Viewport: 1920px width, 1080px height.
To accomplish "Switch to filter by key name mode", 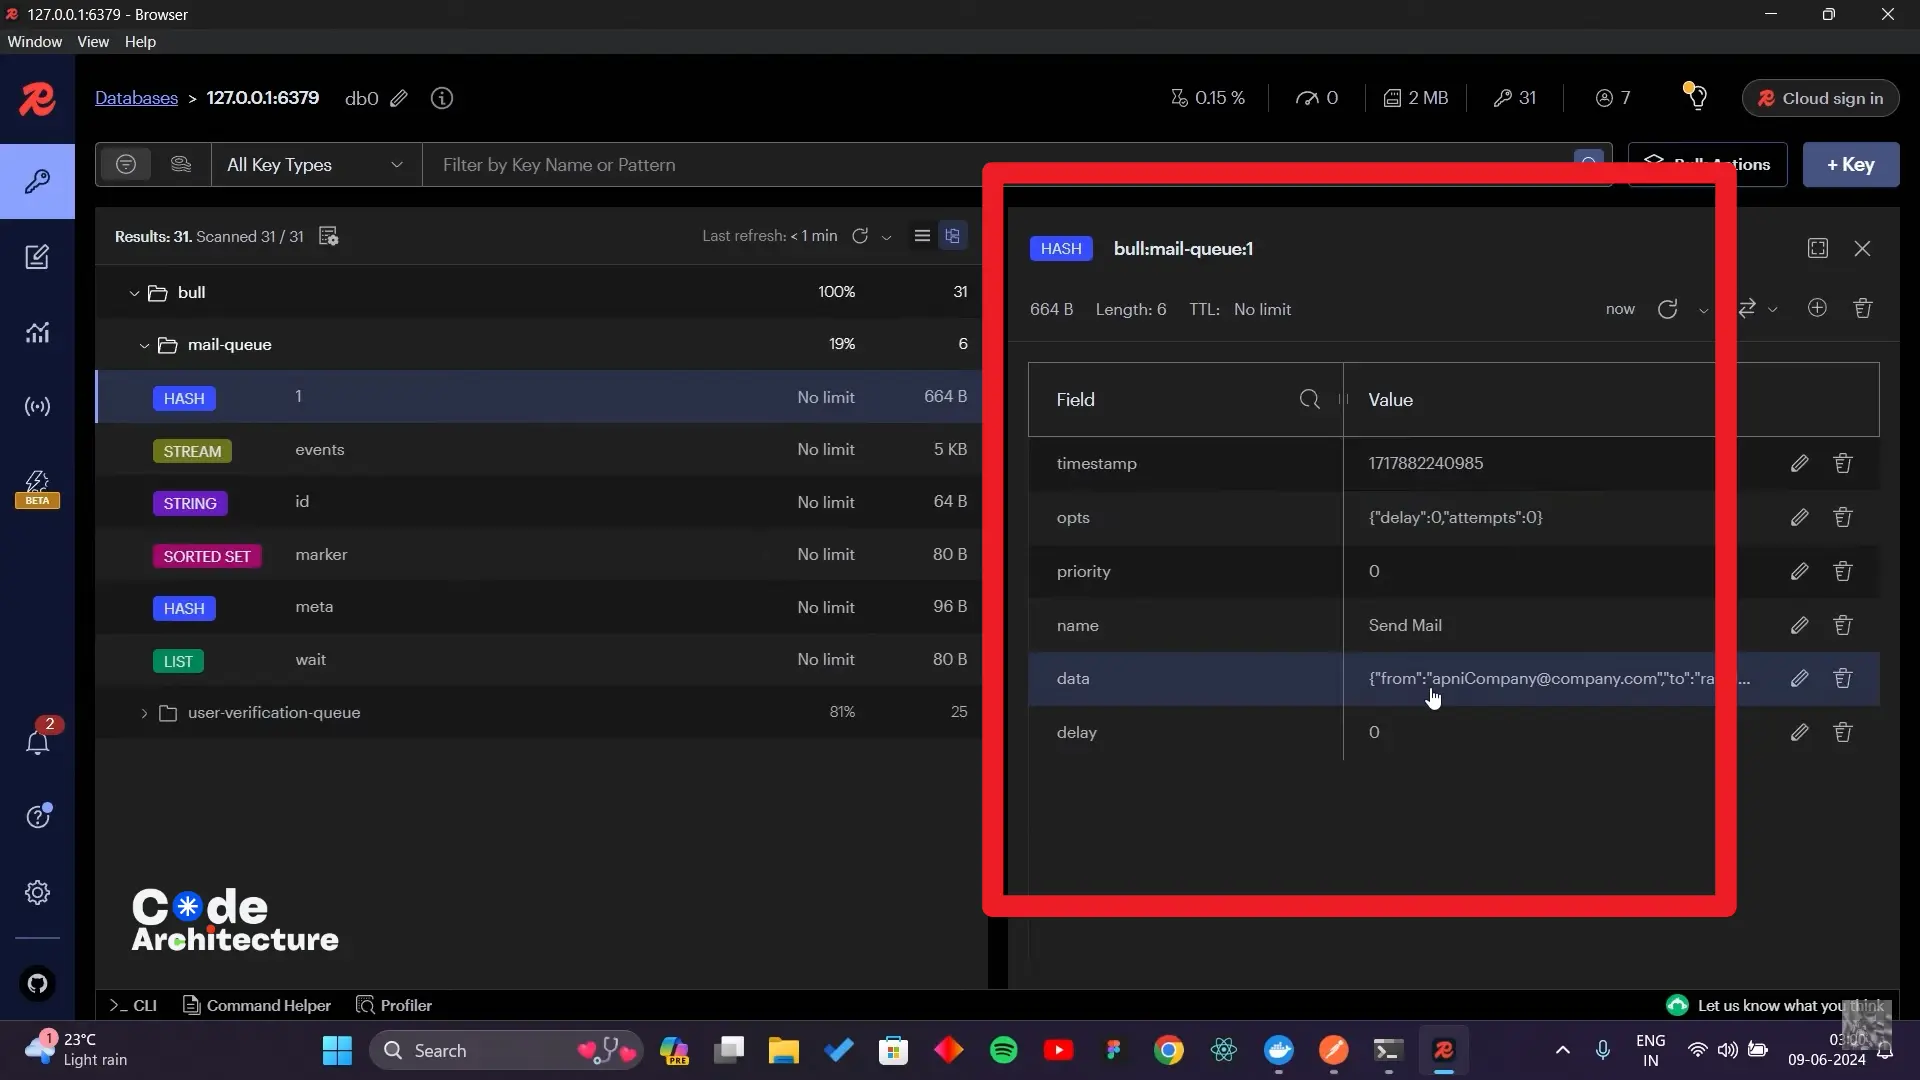I will [126, 164].
